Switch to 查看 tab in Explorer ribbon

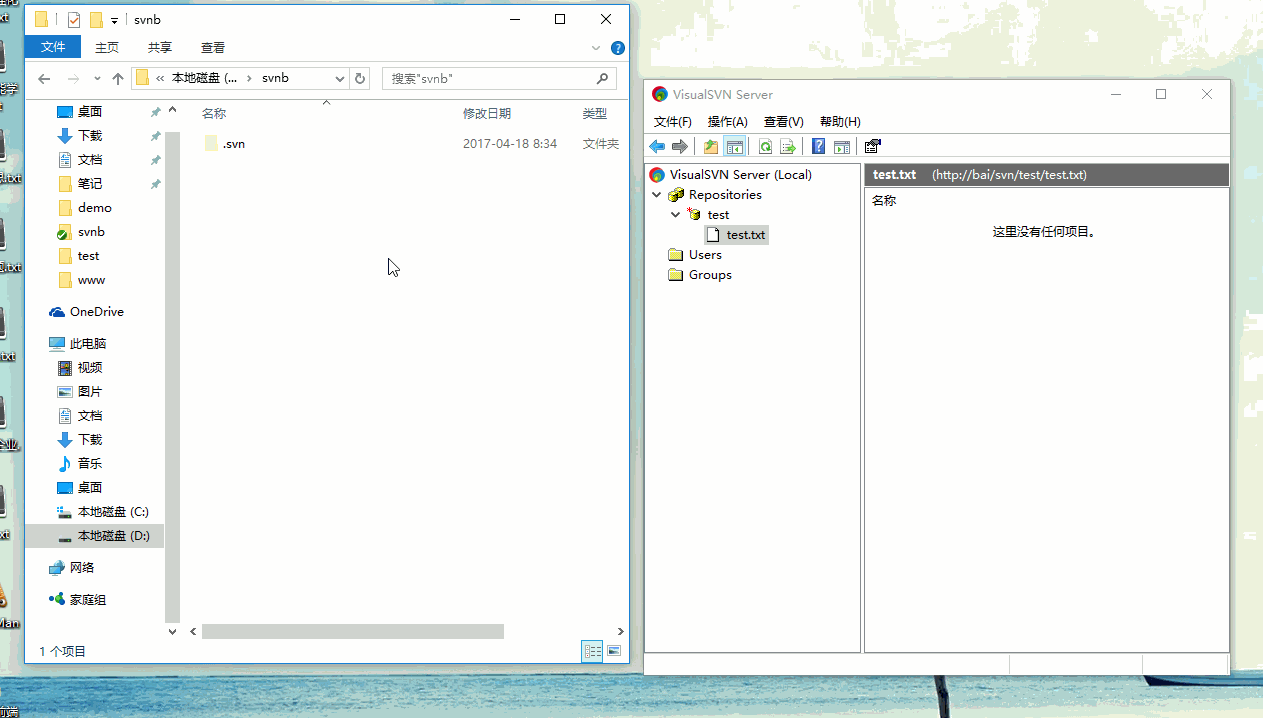pyautogui.click(x=213, y=47)
